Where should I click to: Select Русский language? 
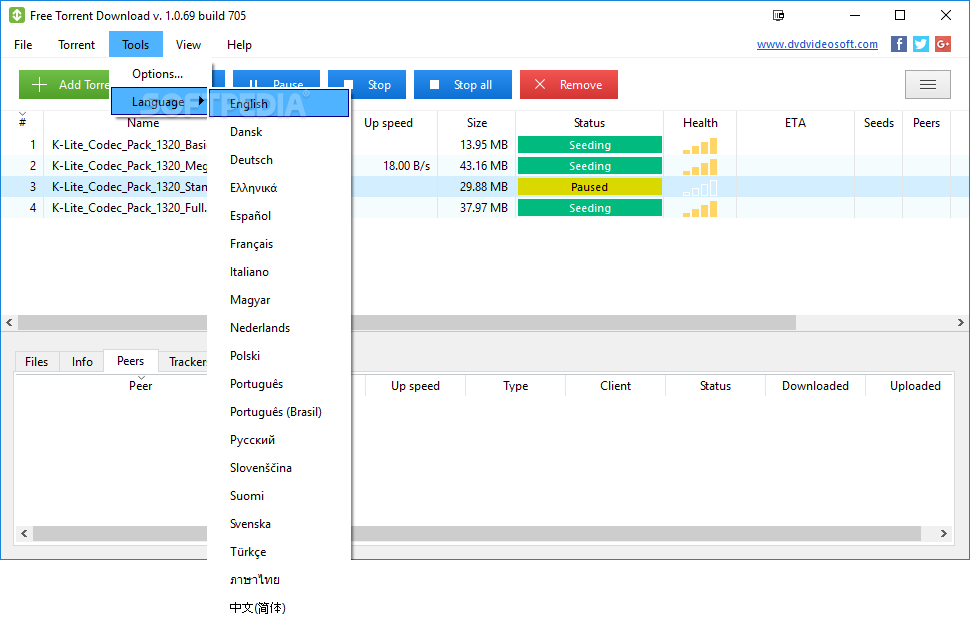point(279,440)
